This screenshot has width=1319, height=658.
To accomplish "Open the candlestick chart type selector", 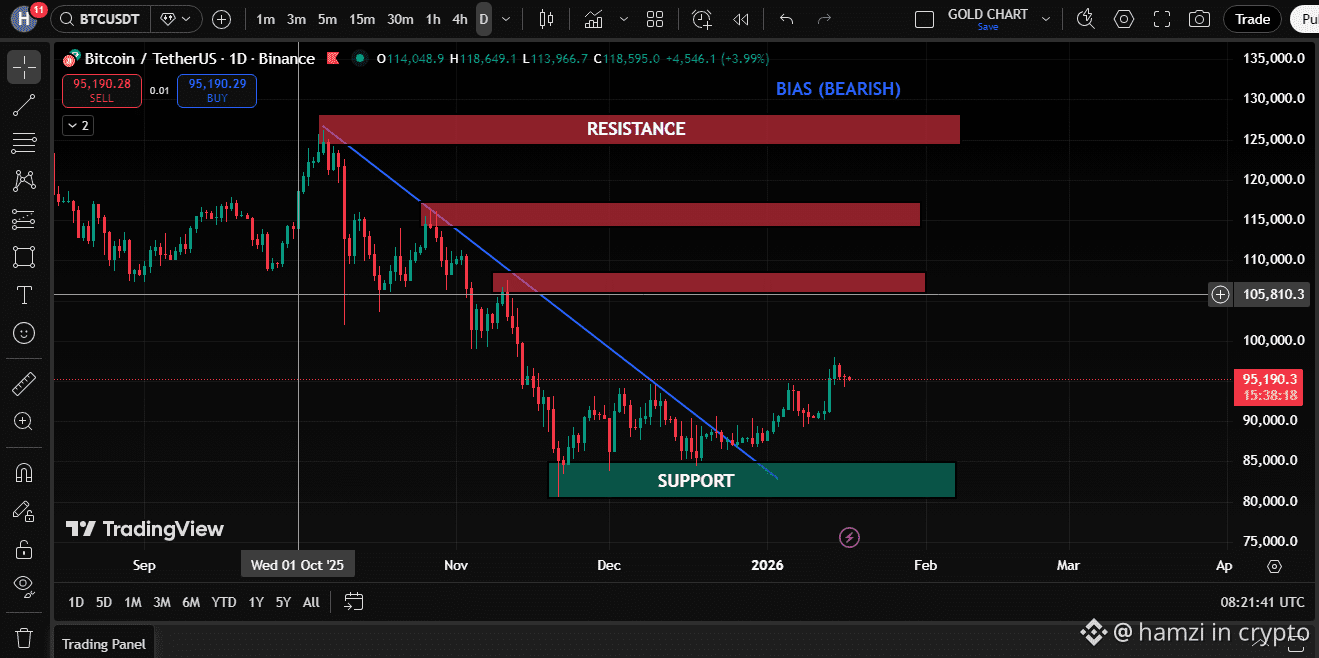I will click(545, 19).
